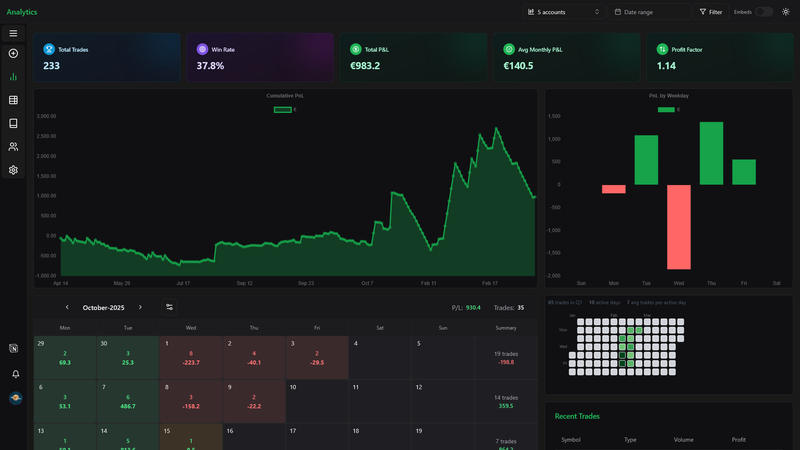This screenshot has height=450, width=800.
Task: Click the Total P&L card icon
Action: [356, 49]
